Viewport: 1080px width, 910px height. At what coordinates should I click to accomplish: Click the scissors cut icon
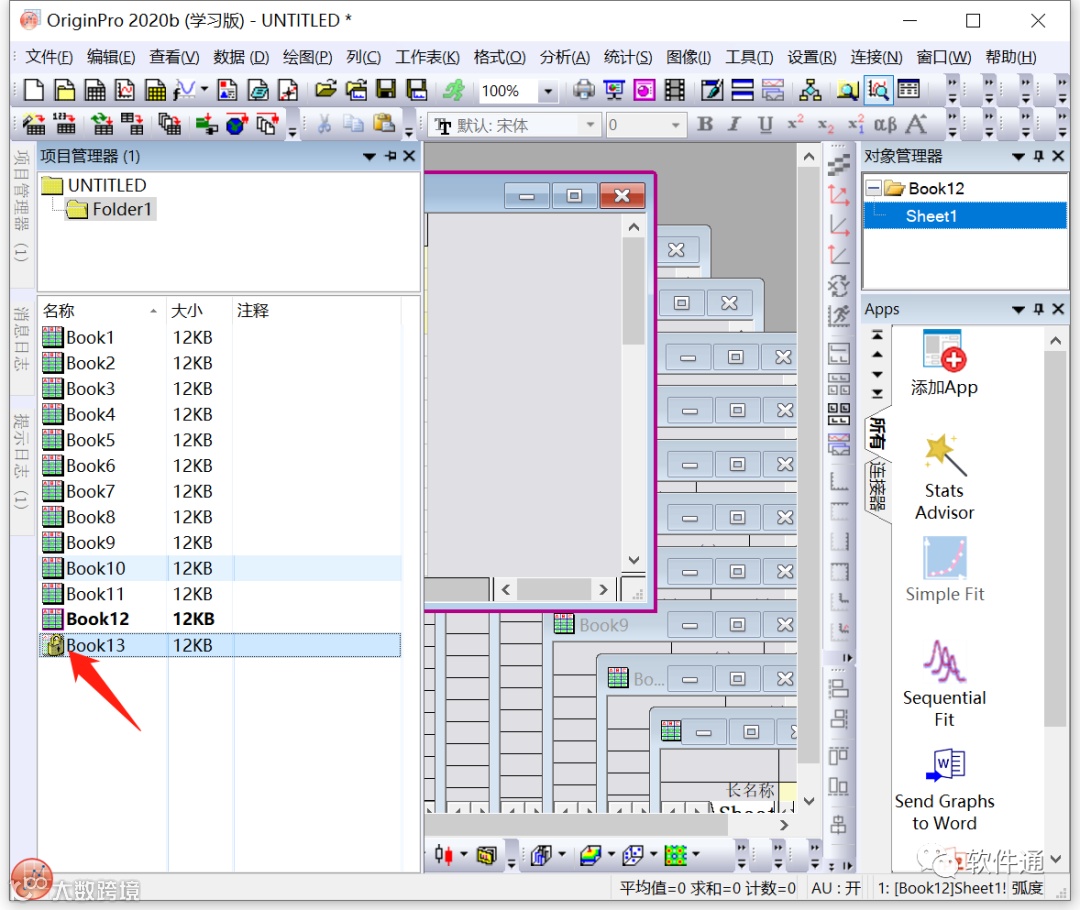324,125
